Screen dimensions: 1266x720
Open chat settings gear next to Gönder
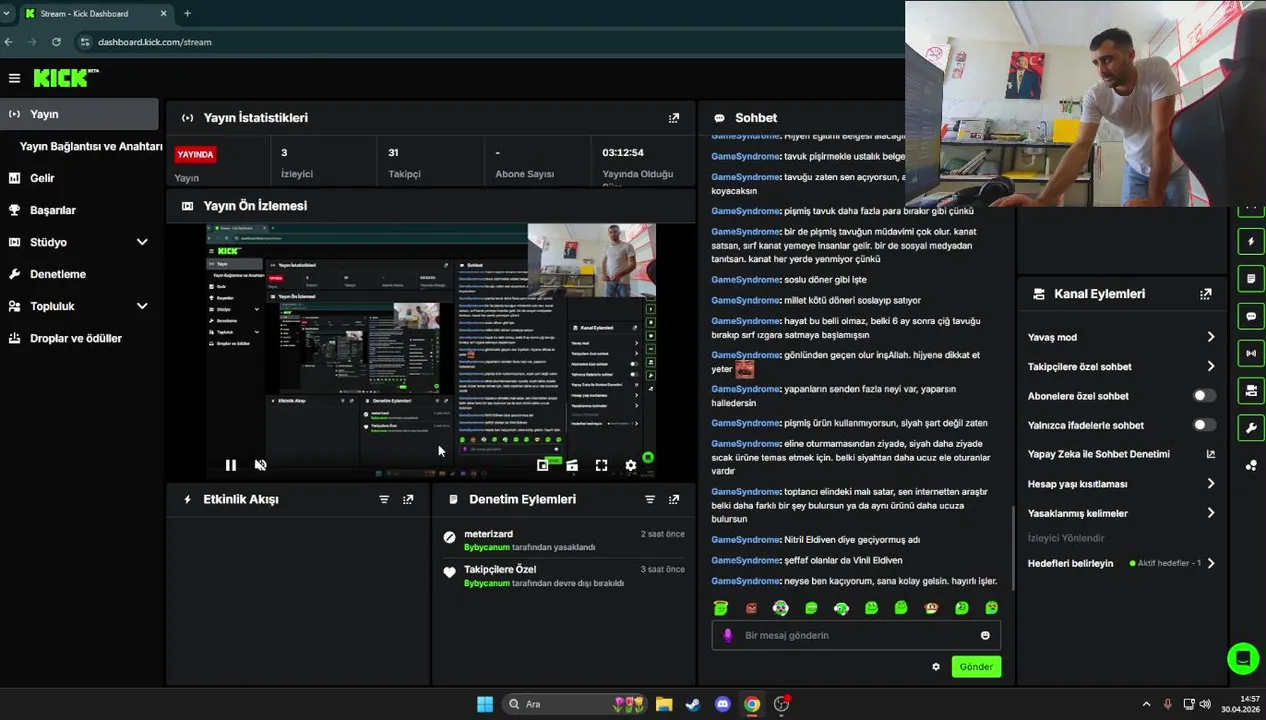[x=936, y=667]
